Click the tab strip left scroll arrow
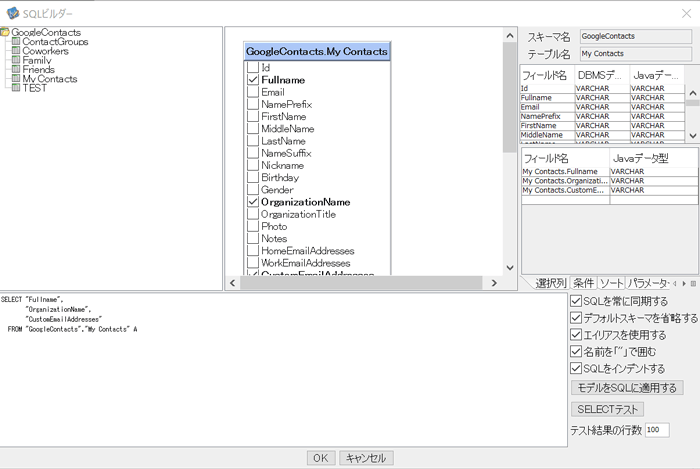 (x=675, y=283)
